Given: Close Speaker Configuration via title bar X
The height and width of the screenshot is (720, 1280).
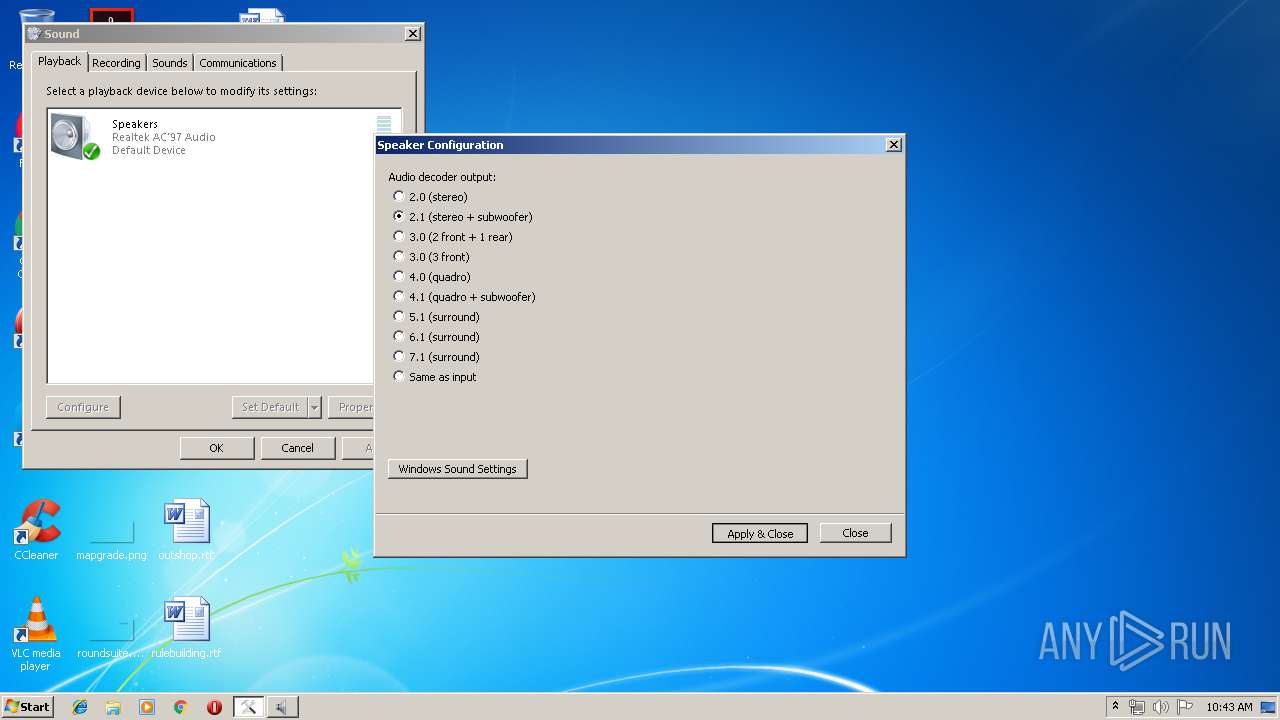Looking at the screenshot, I should [894, 145].
